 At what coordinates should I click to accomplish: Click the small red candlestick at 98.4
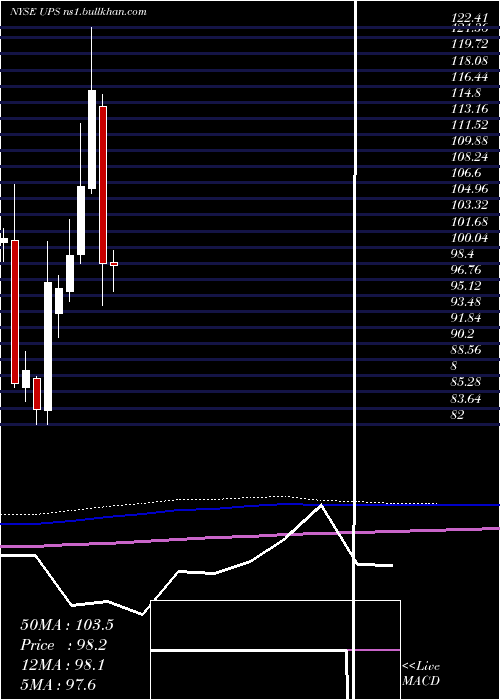(114, 264)
